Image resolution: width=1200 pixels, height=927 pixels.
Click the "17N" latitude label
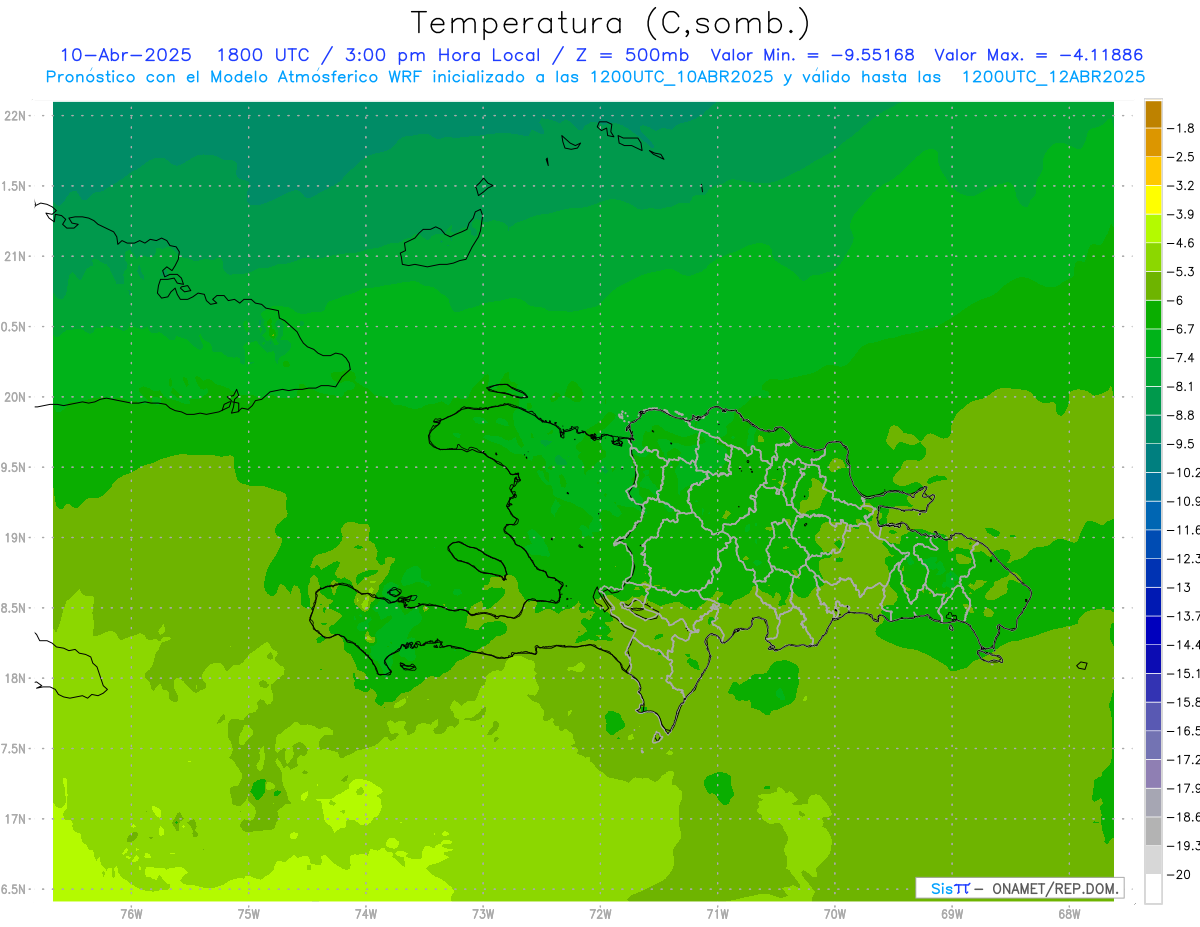(16, 819)
